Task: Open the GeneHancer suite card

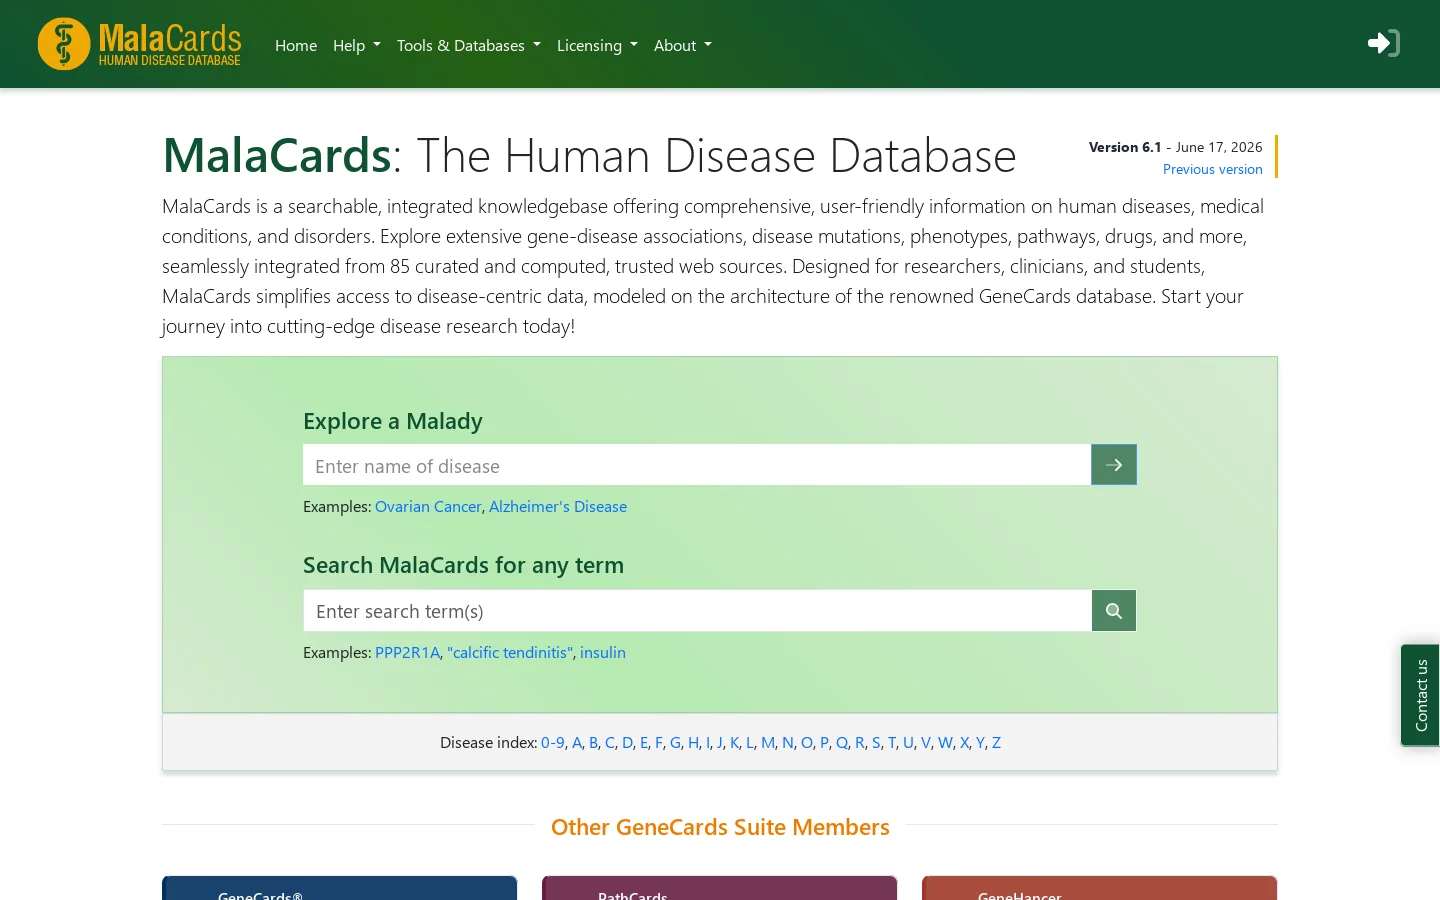Action: (x=1100, y=888)
